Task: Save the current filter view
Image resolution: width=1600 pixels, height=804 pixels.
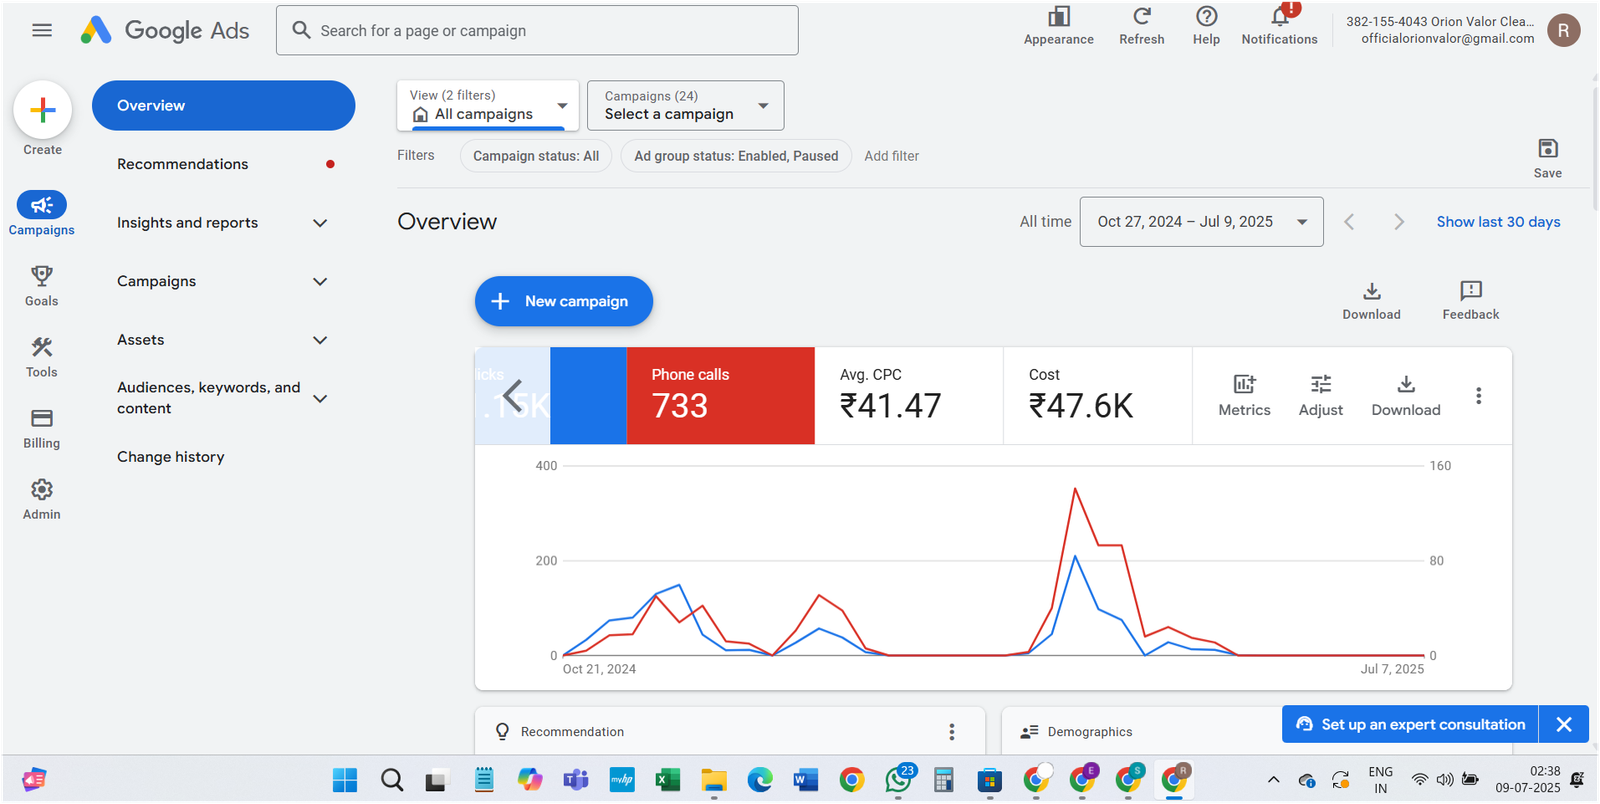Action: [1547, 158]
